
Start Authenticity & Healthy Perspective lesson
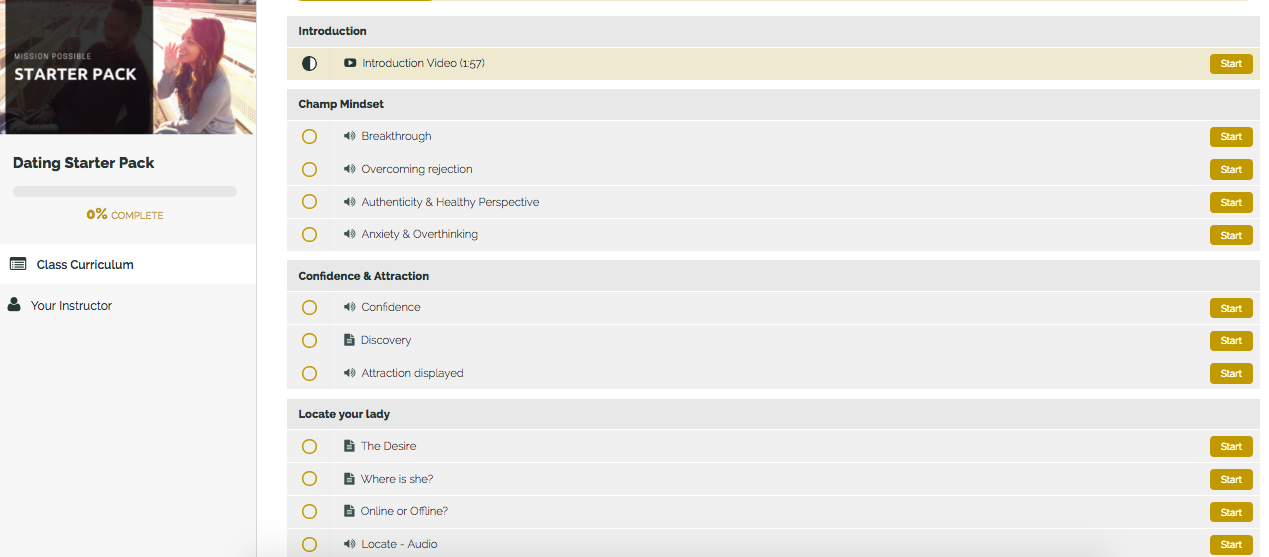point(1231,203)
